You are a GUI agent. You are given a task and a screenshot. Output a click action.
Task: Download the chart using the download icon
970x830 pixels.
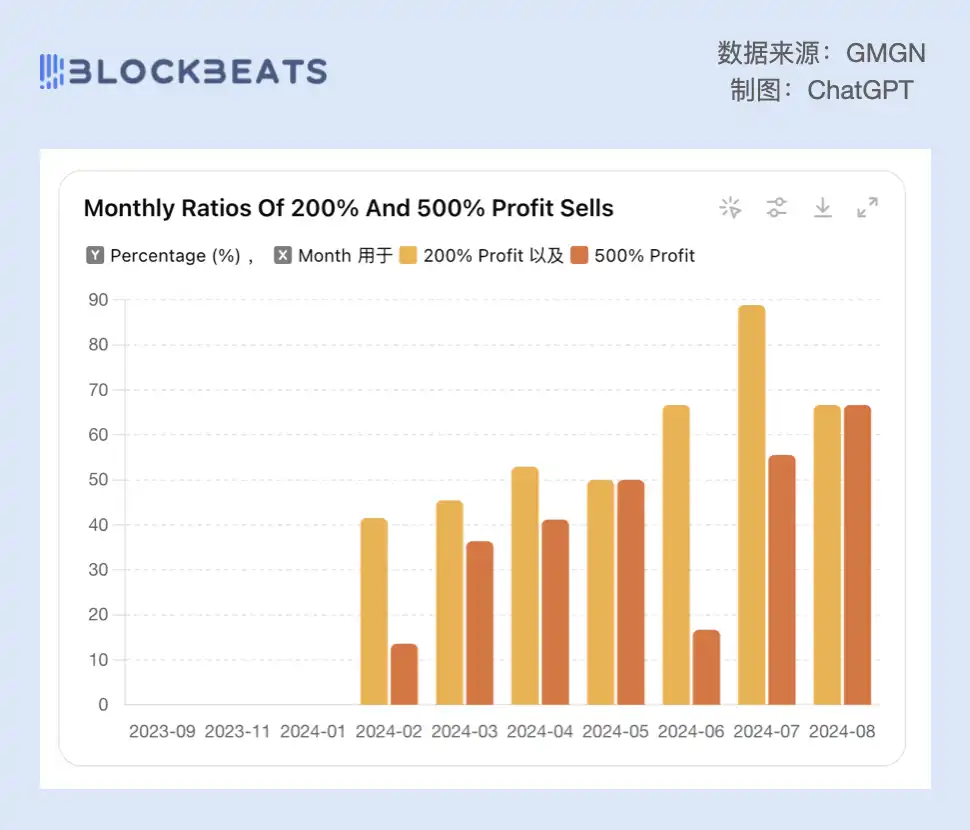click(823, 207)
